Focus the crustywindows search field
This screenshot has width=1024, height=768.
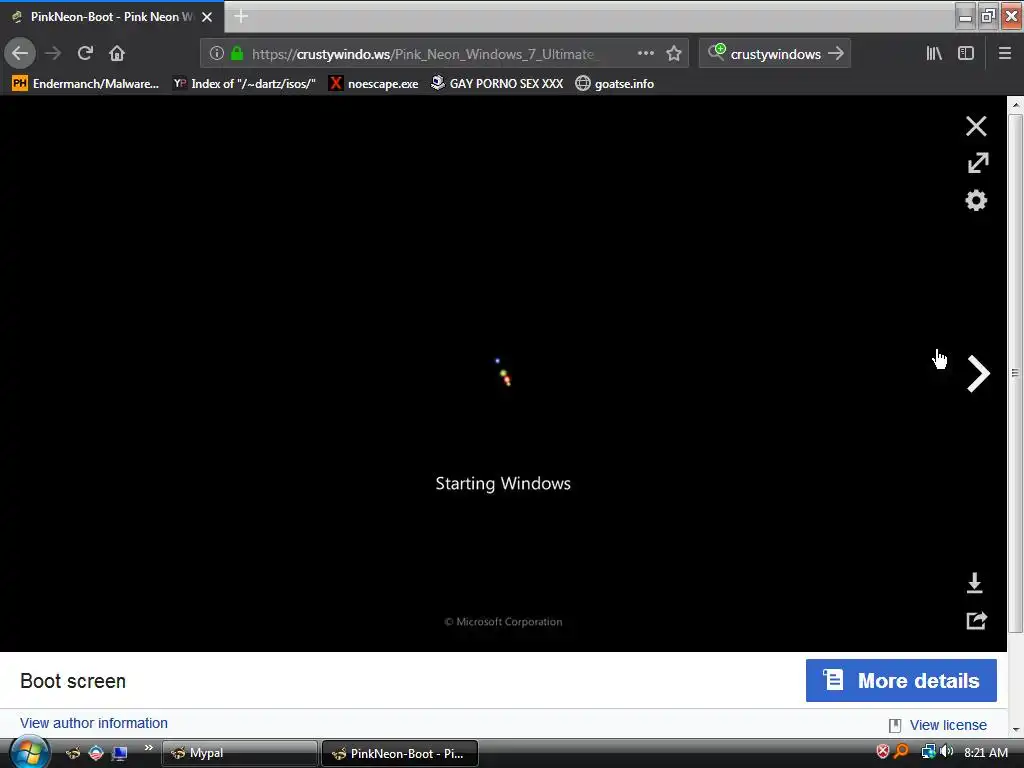(775, 54)
